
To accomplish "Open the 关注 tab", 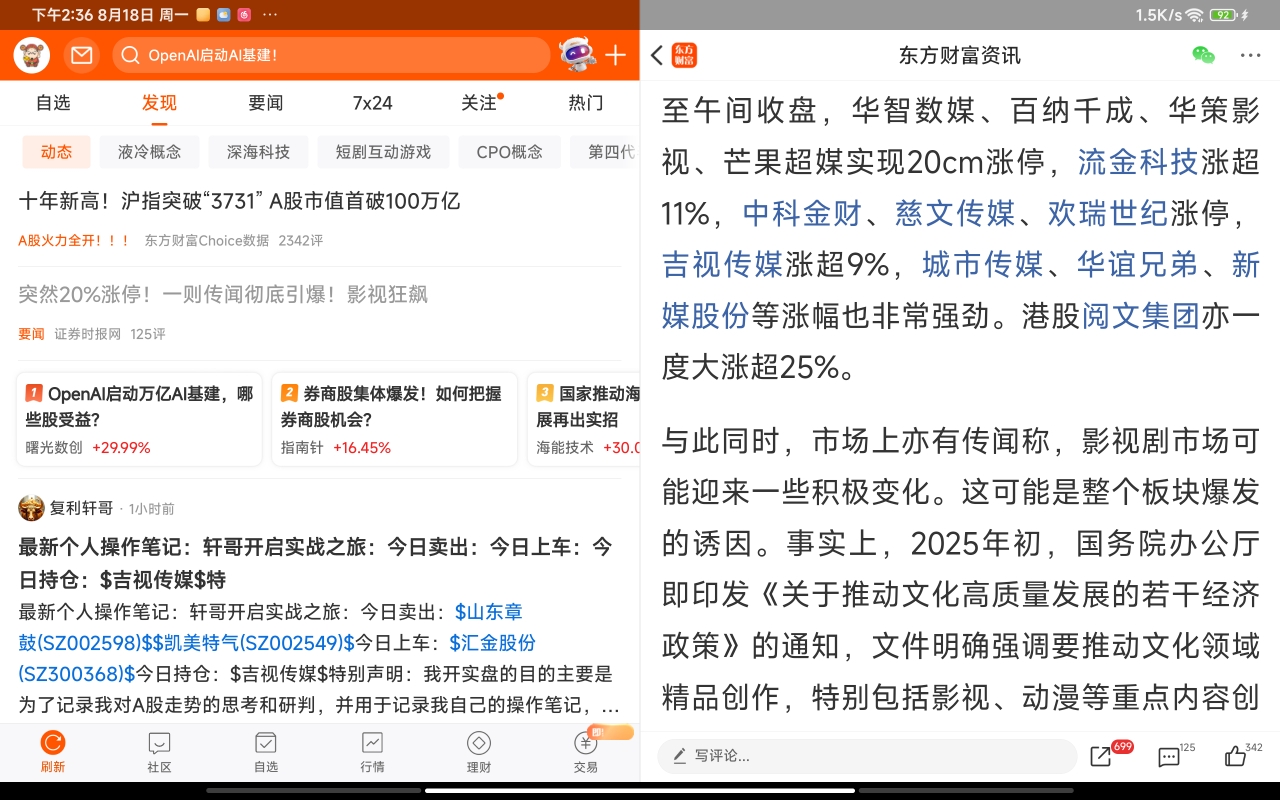I will click(479, 103).
